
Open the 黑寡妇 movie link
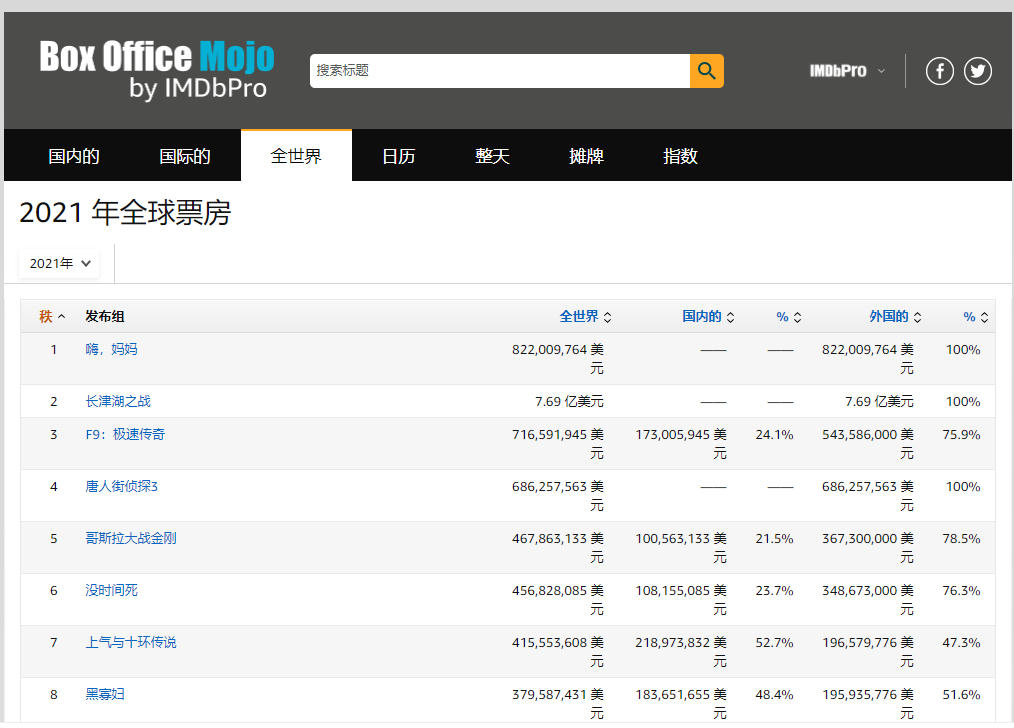[x=105, y=694]
